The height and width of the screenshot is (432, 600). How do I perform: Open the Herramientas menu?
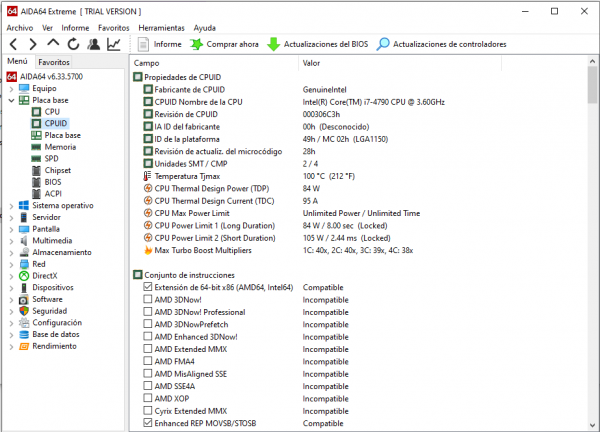point(161,28)
